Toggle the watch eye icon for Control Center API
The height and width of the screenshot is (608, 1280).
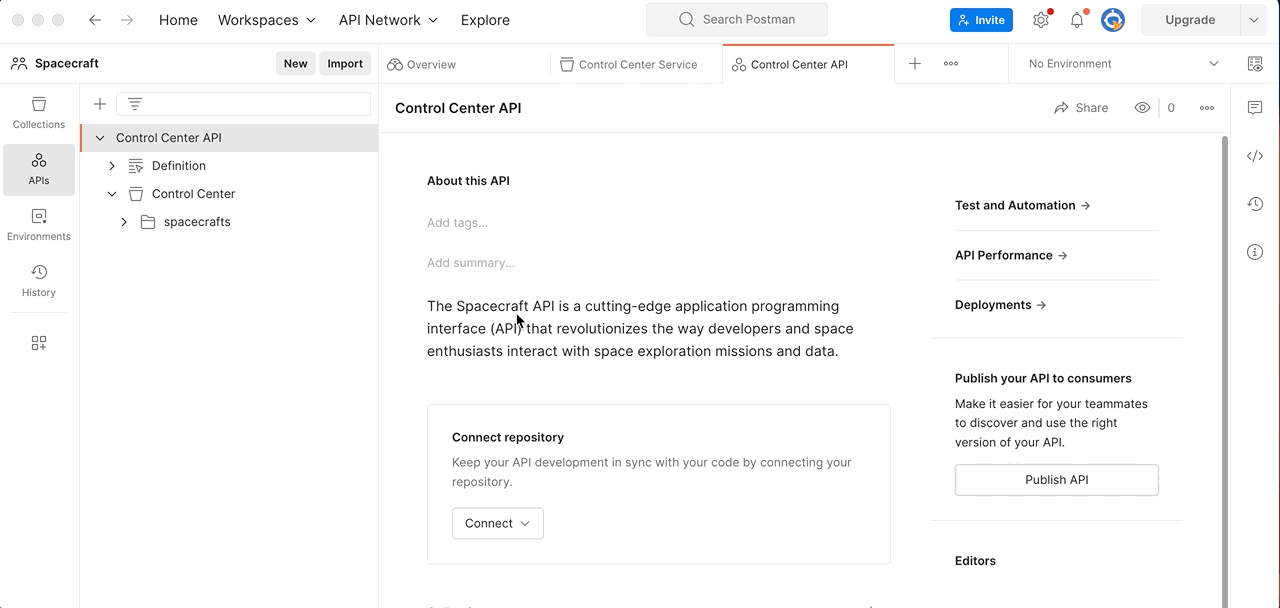pos(1142,107)
